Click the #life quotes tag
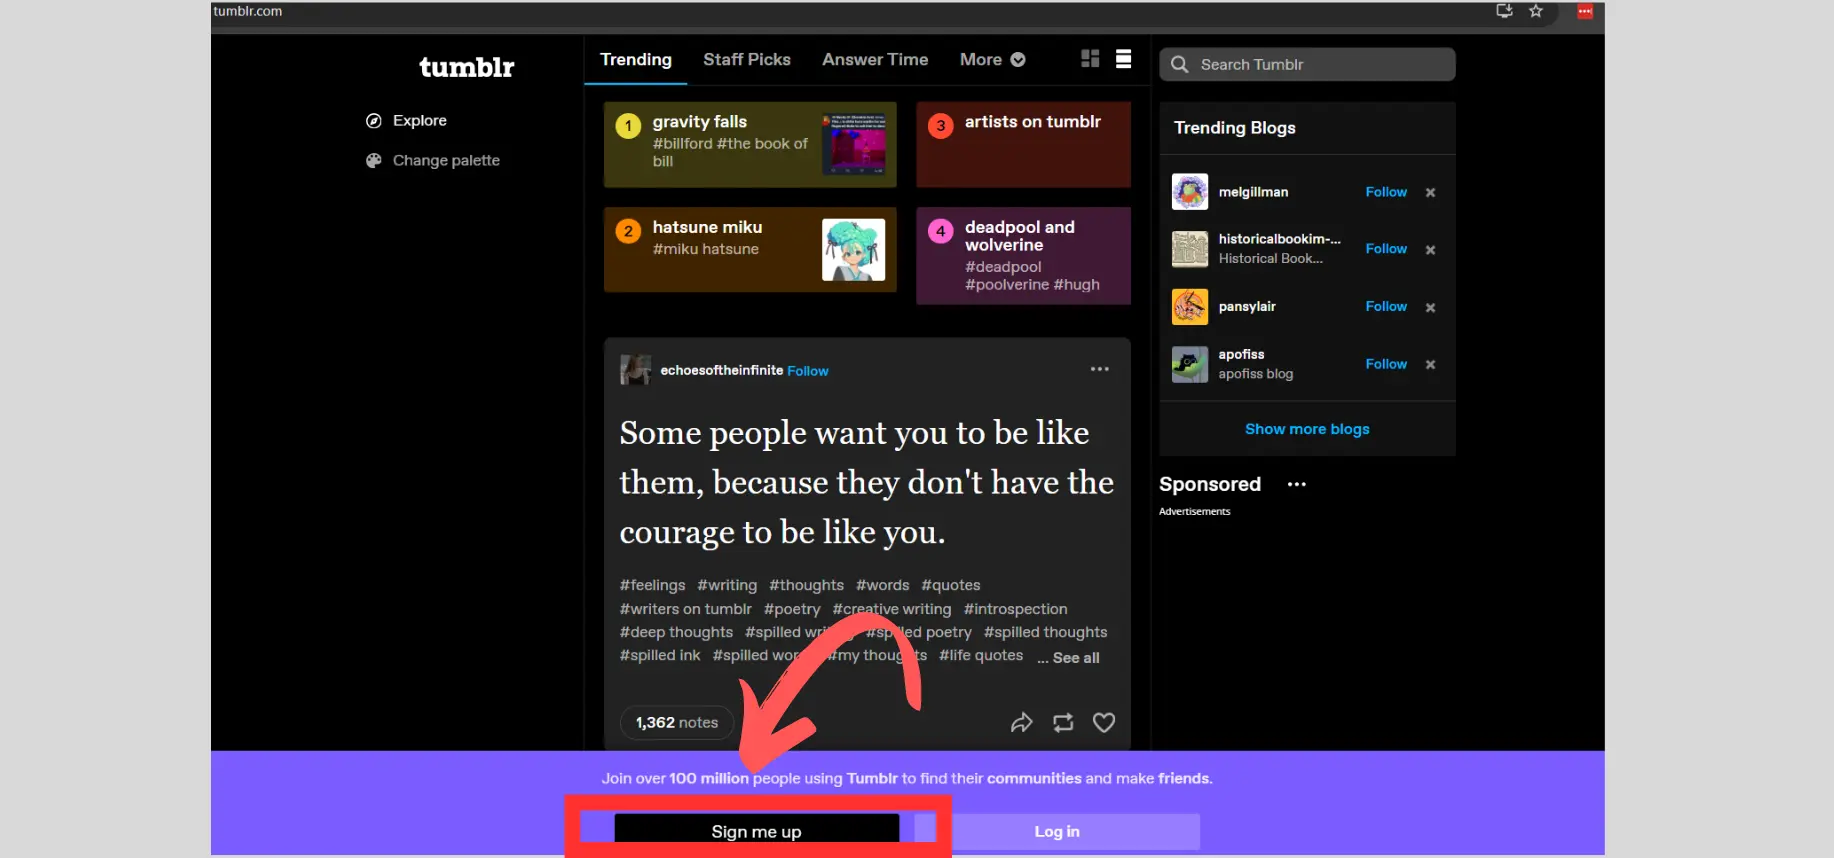 coord(981,655)
